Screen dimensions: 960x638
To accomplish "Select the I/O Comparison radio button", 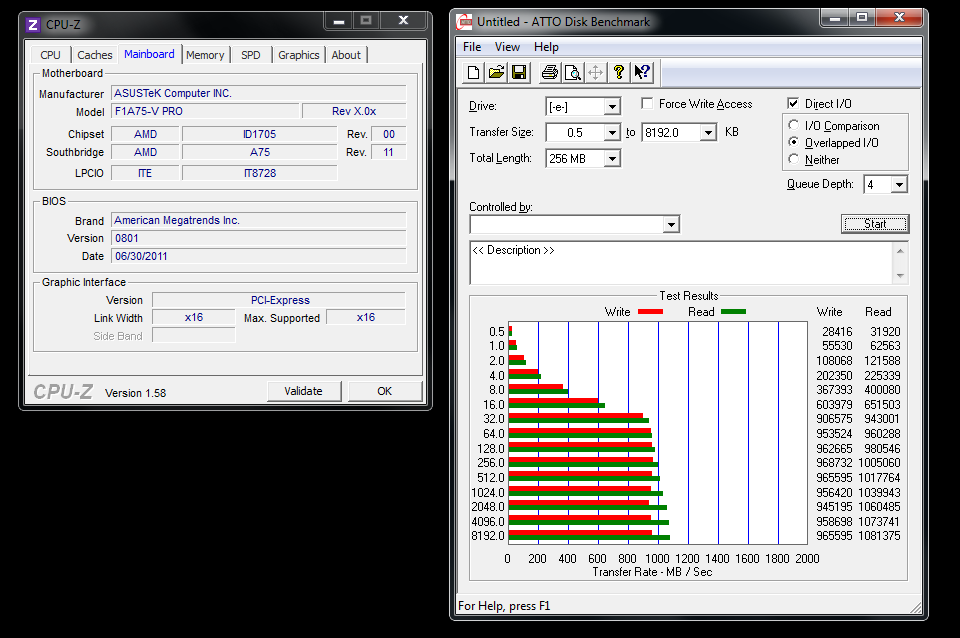I will coord(793,125).
